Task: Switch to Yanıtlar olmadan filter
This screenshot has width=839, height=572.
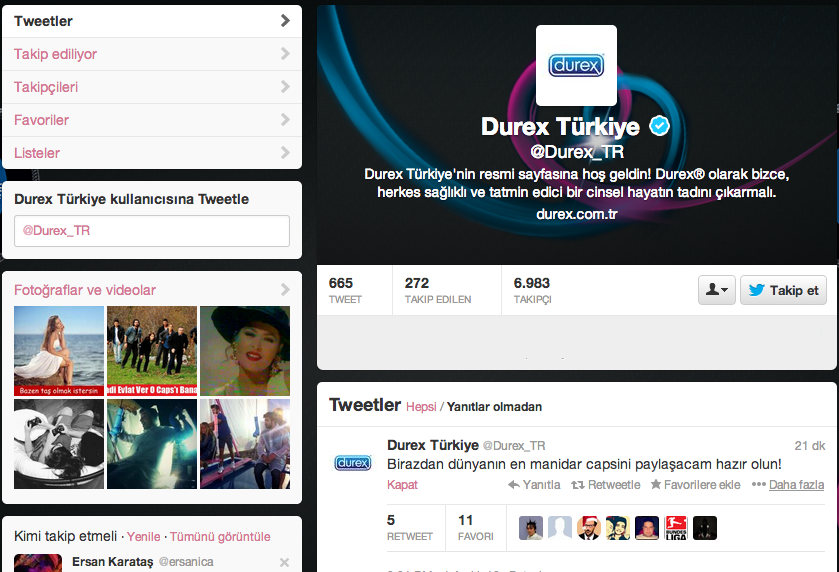Action: point(494,407)
